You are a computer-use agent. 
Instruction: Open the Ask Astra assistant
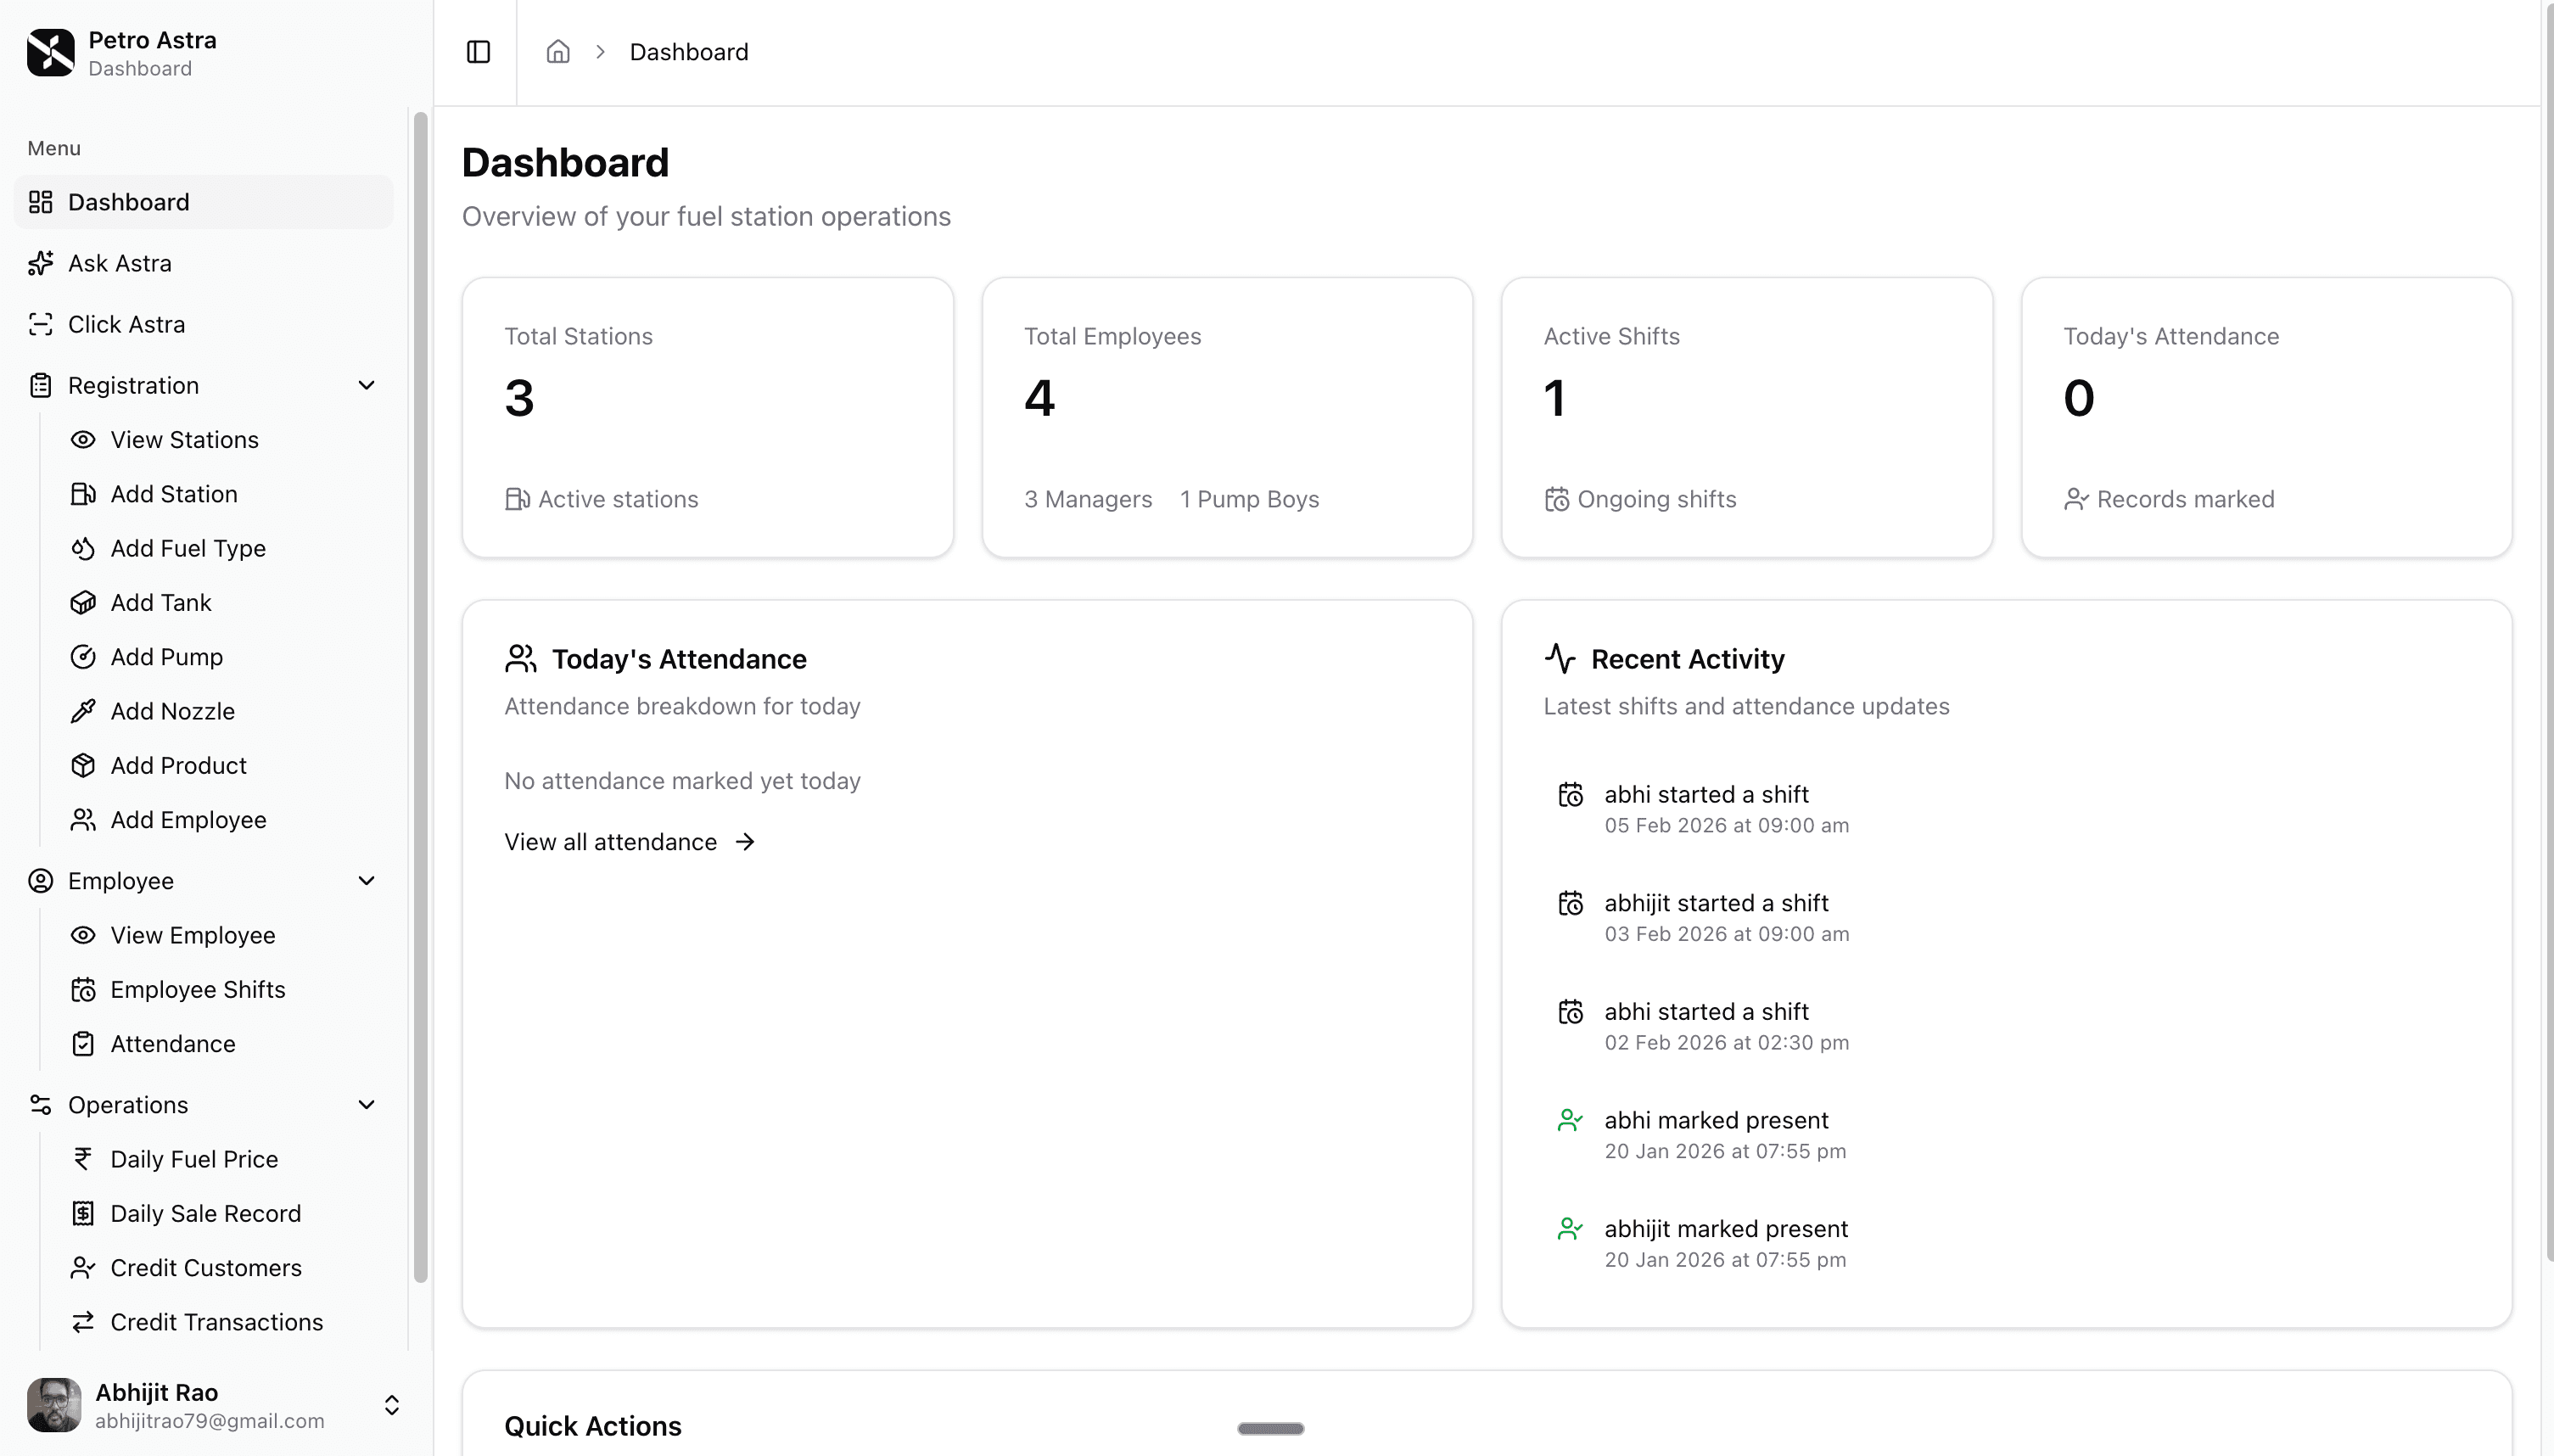point(121,262)
